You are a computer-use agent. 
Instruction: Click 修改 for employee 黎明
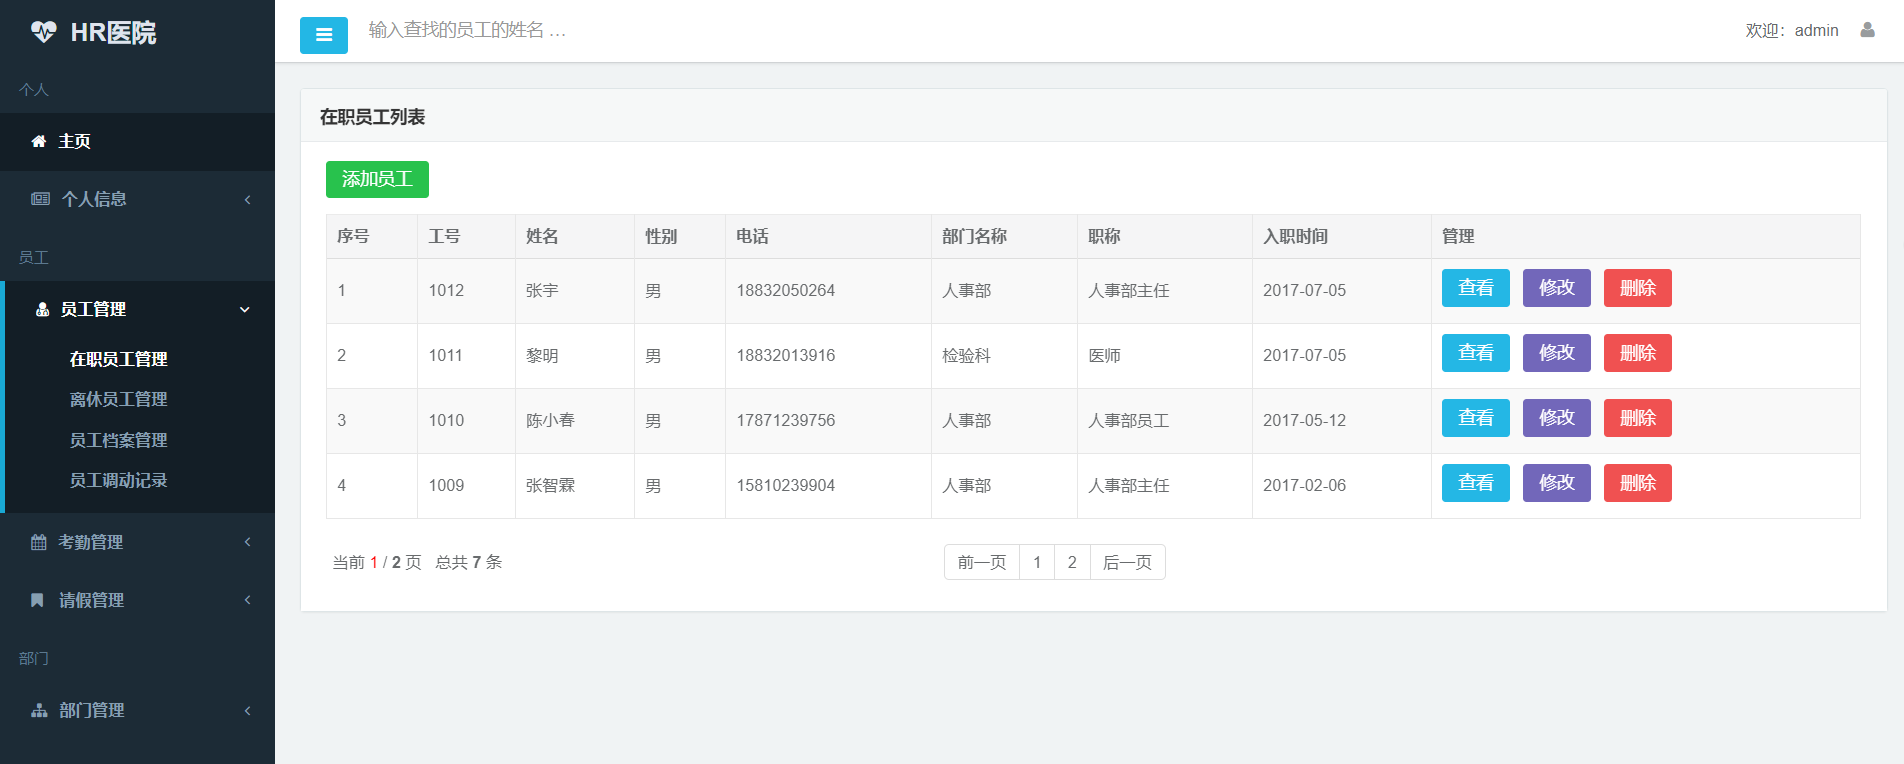click(x=1557, y=353)
